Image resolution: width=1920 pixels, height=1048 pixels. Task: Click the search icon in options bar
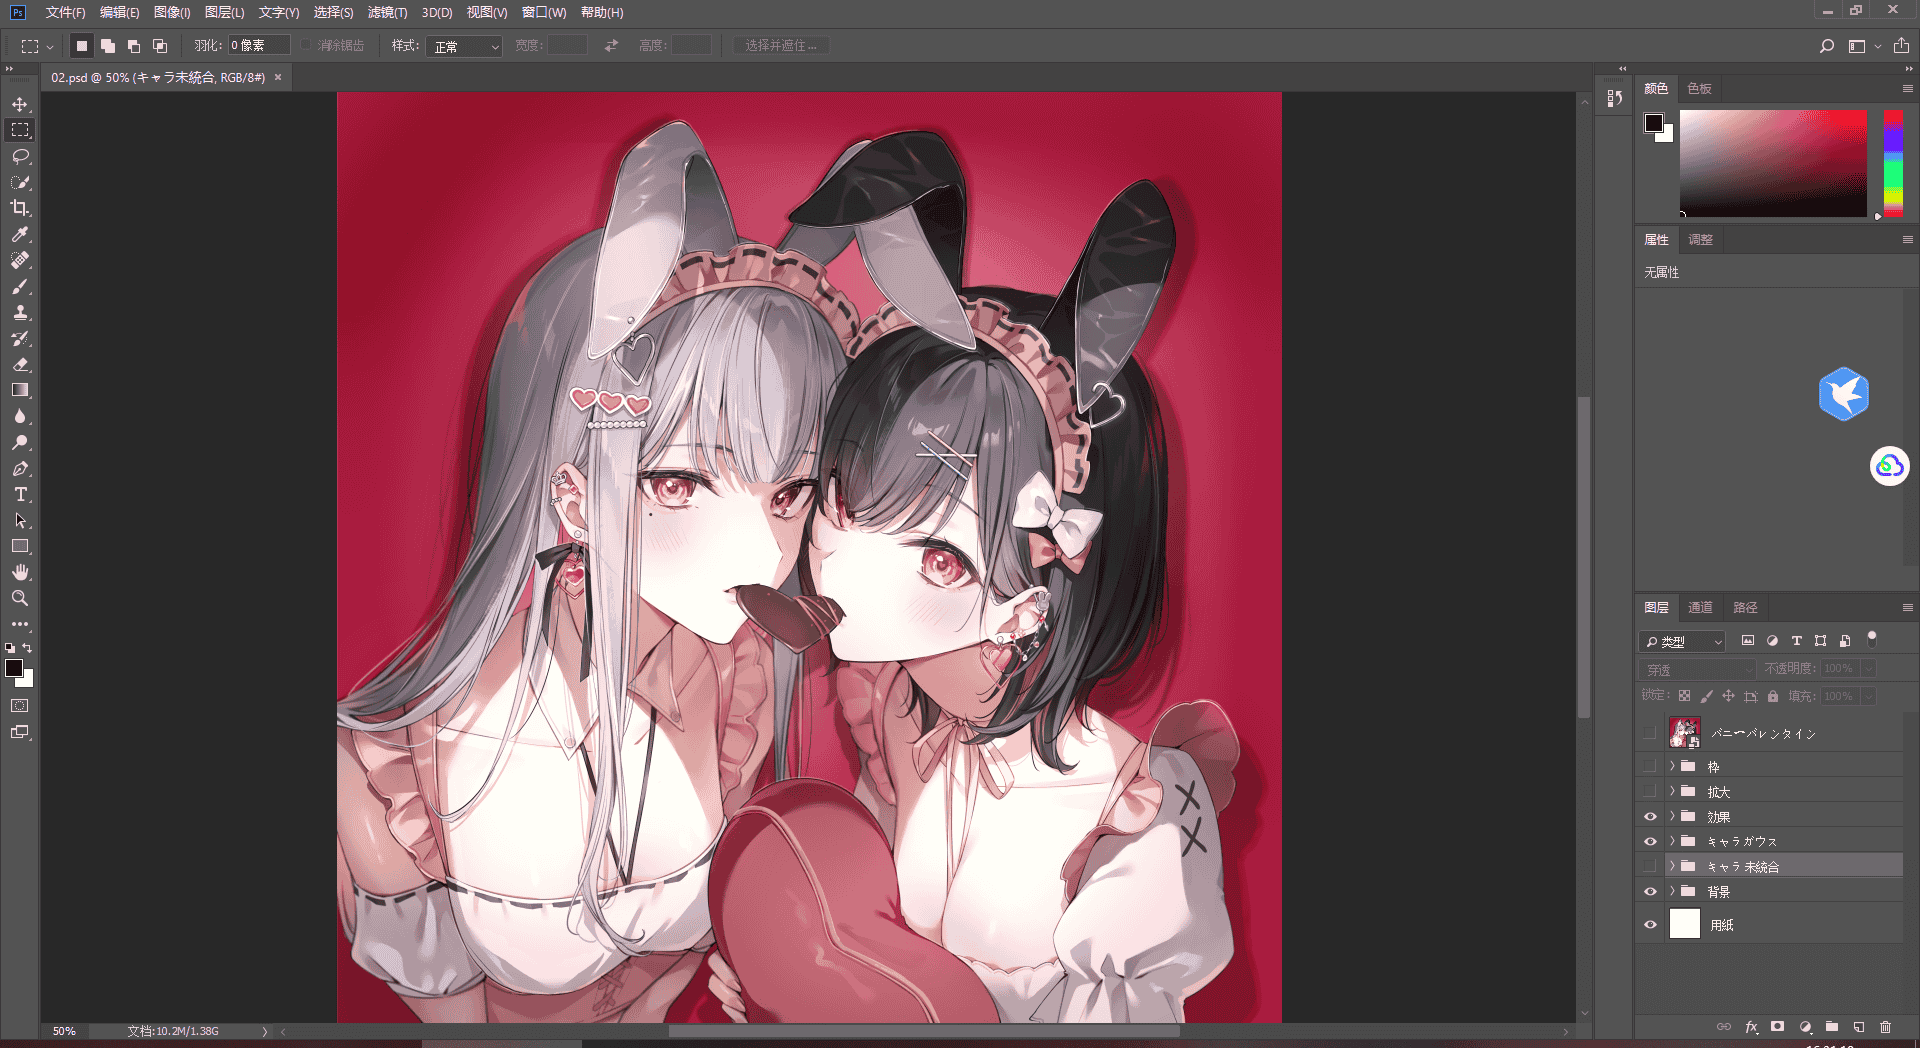click(x=1827, y=46)
